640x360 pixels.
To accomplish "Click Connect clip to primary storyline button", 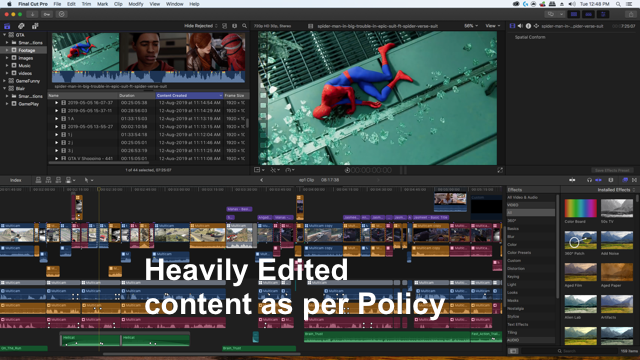I will tap(38, 180).
